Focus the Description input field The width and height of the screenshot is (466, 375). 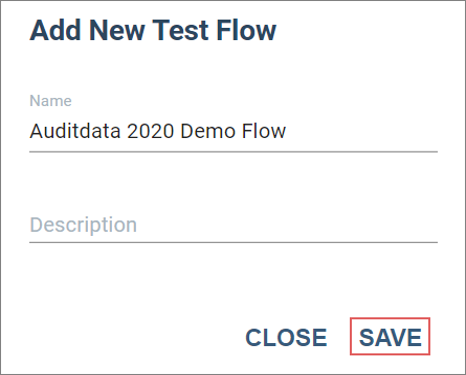click(x=233, y=224)
